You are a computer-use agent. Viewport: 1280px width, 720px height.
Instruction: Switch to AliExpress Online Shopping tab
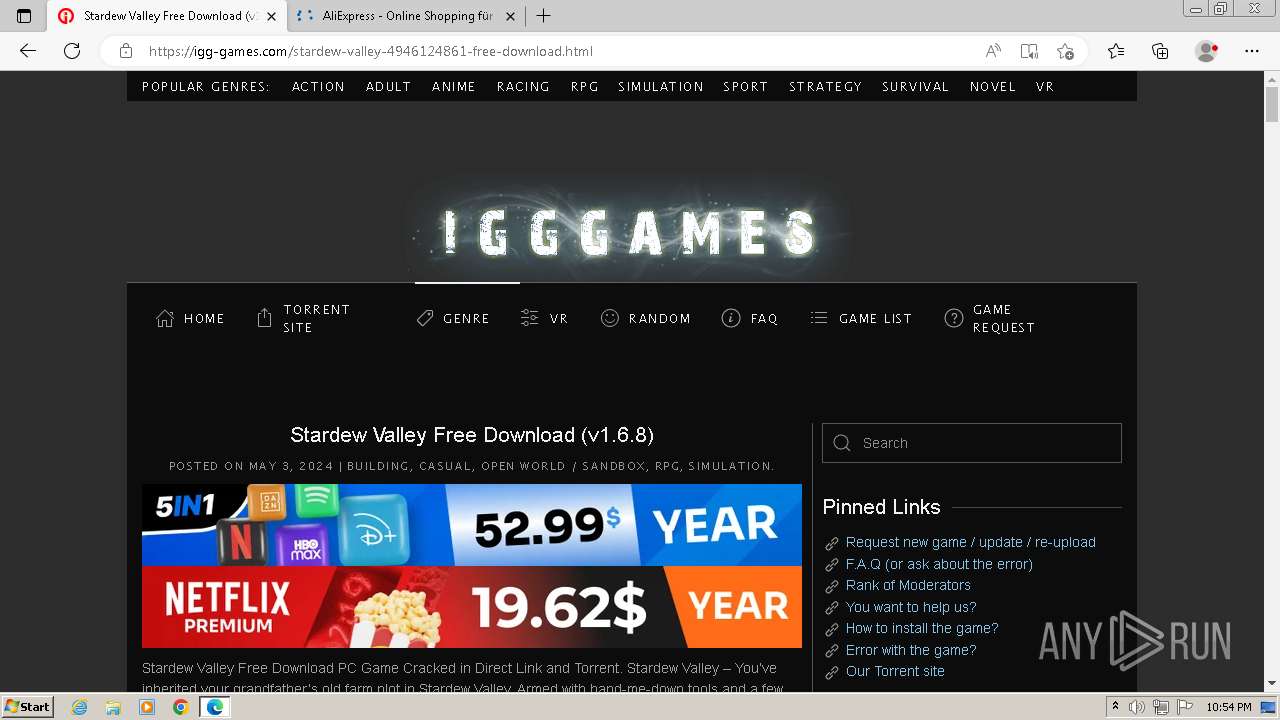click(407, 16)
